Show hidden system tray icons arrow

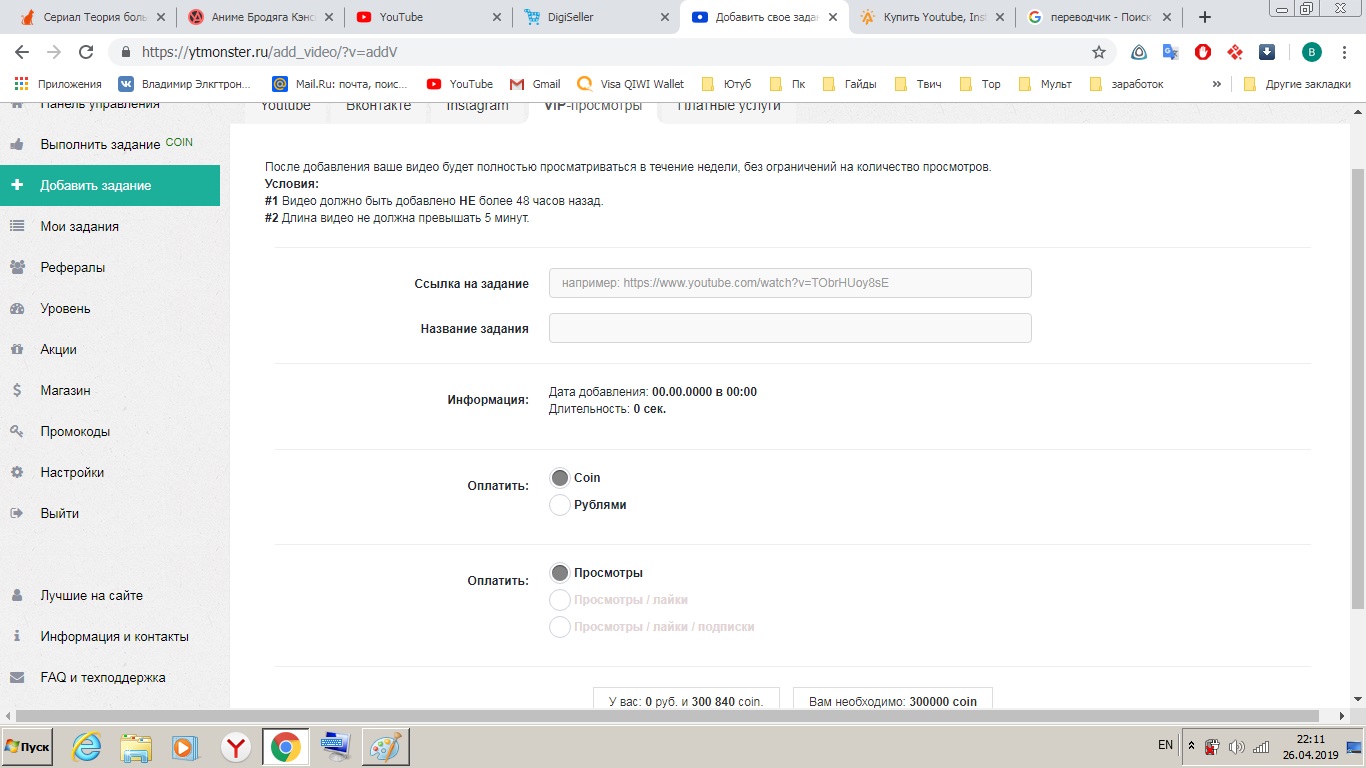click(x=1191, y=746)
